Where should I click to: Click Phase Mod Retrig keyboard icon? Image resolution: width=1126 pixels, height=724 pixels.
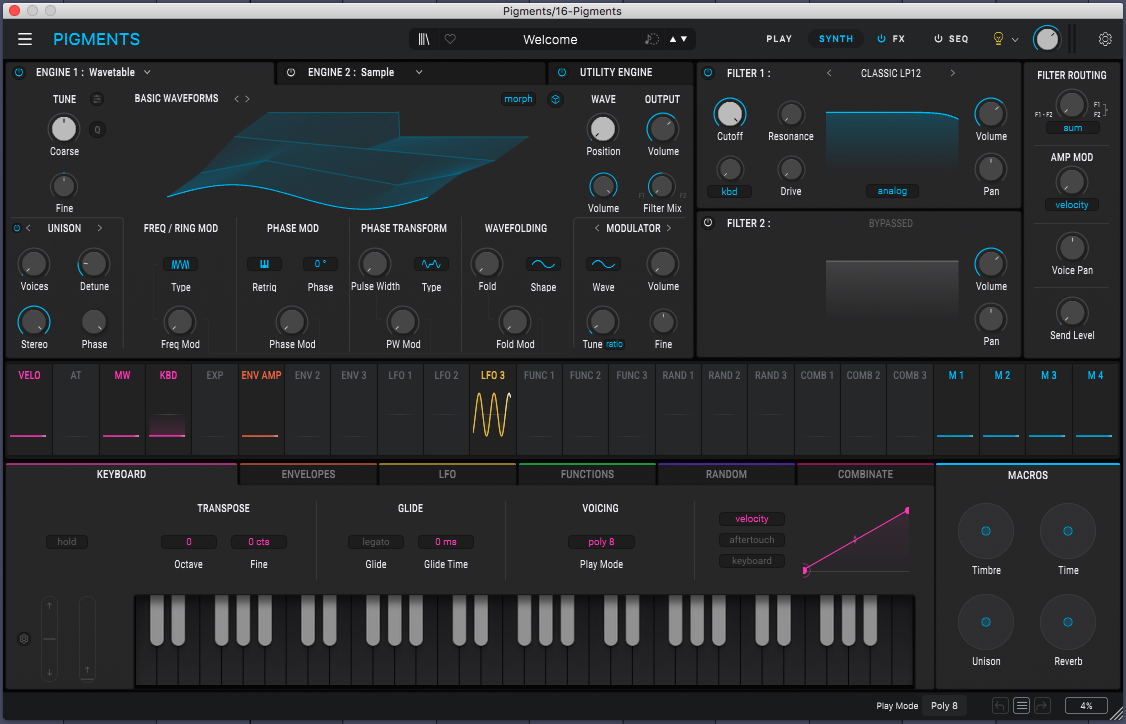[264, 264]
